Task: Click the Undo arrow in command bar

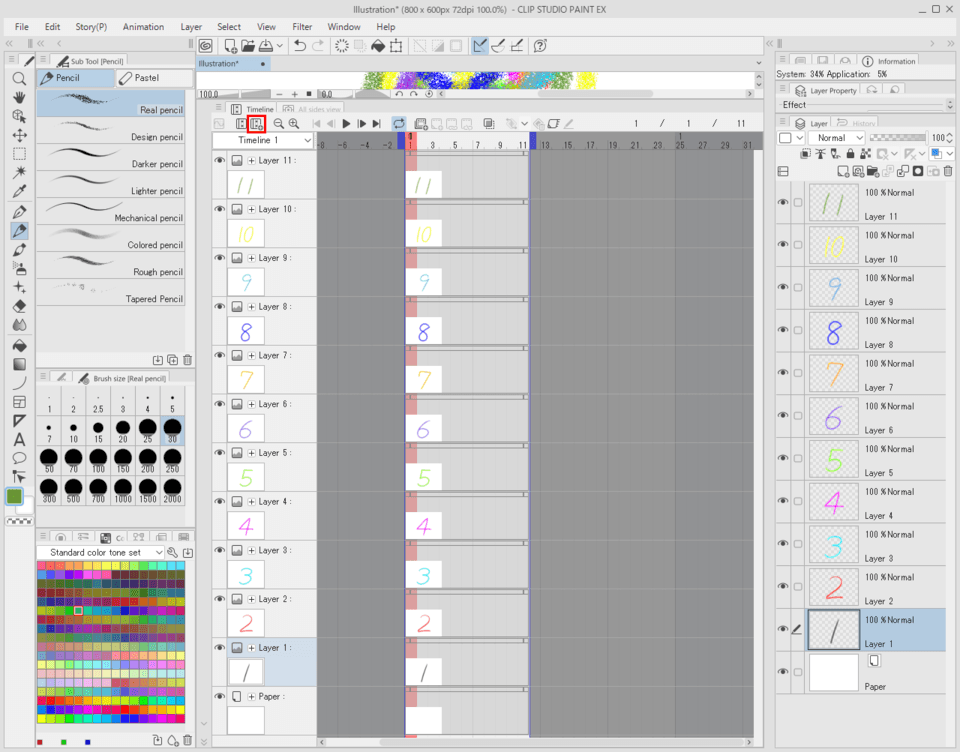Action: click(299, 46)
